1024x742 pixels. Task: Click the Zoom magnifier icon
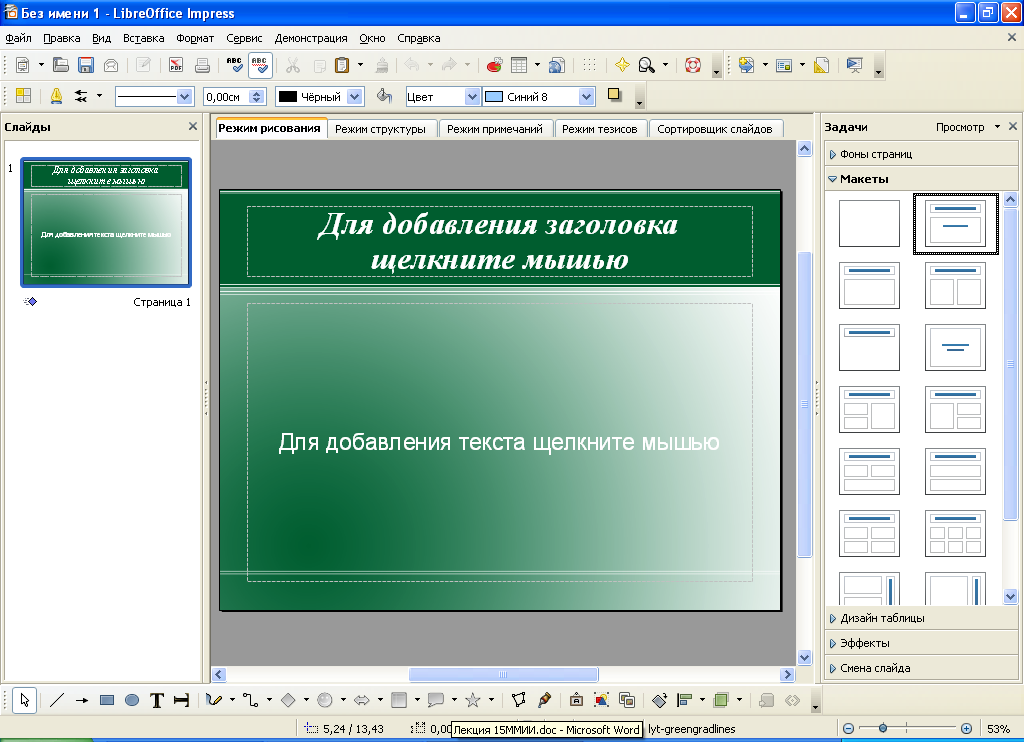[x=647, y=65]
